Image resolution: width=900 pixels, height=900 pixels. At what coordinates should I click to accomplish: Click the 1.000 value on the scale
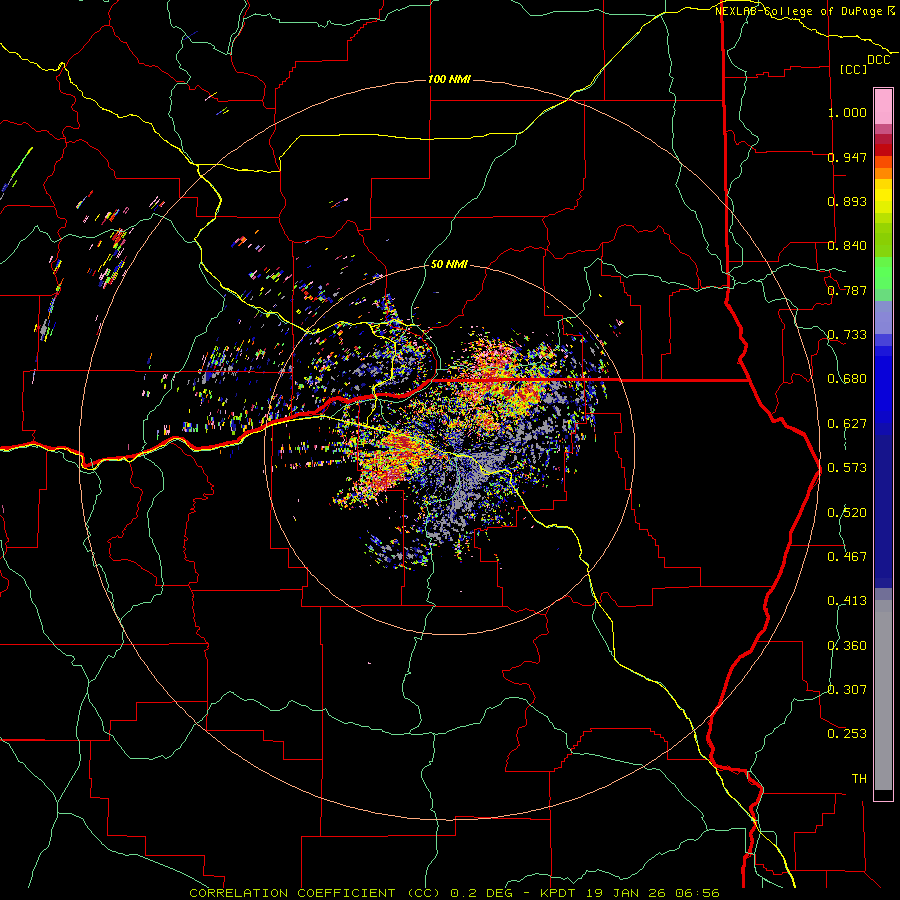pos(847,112)
